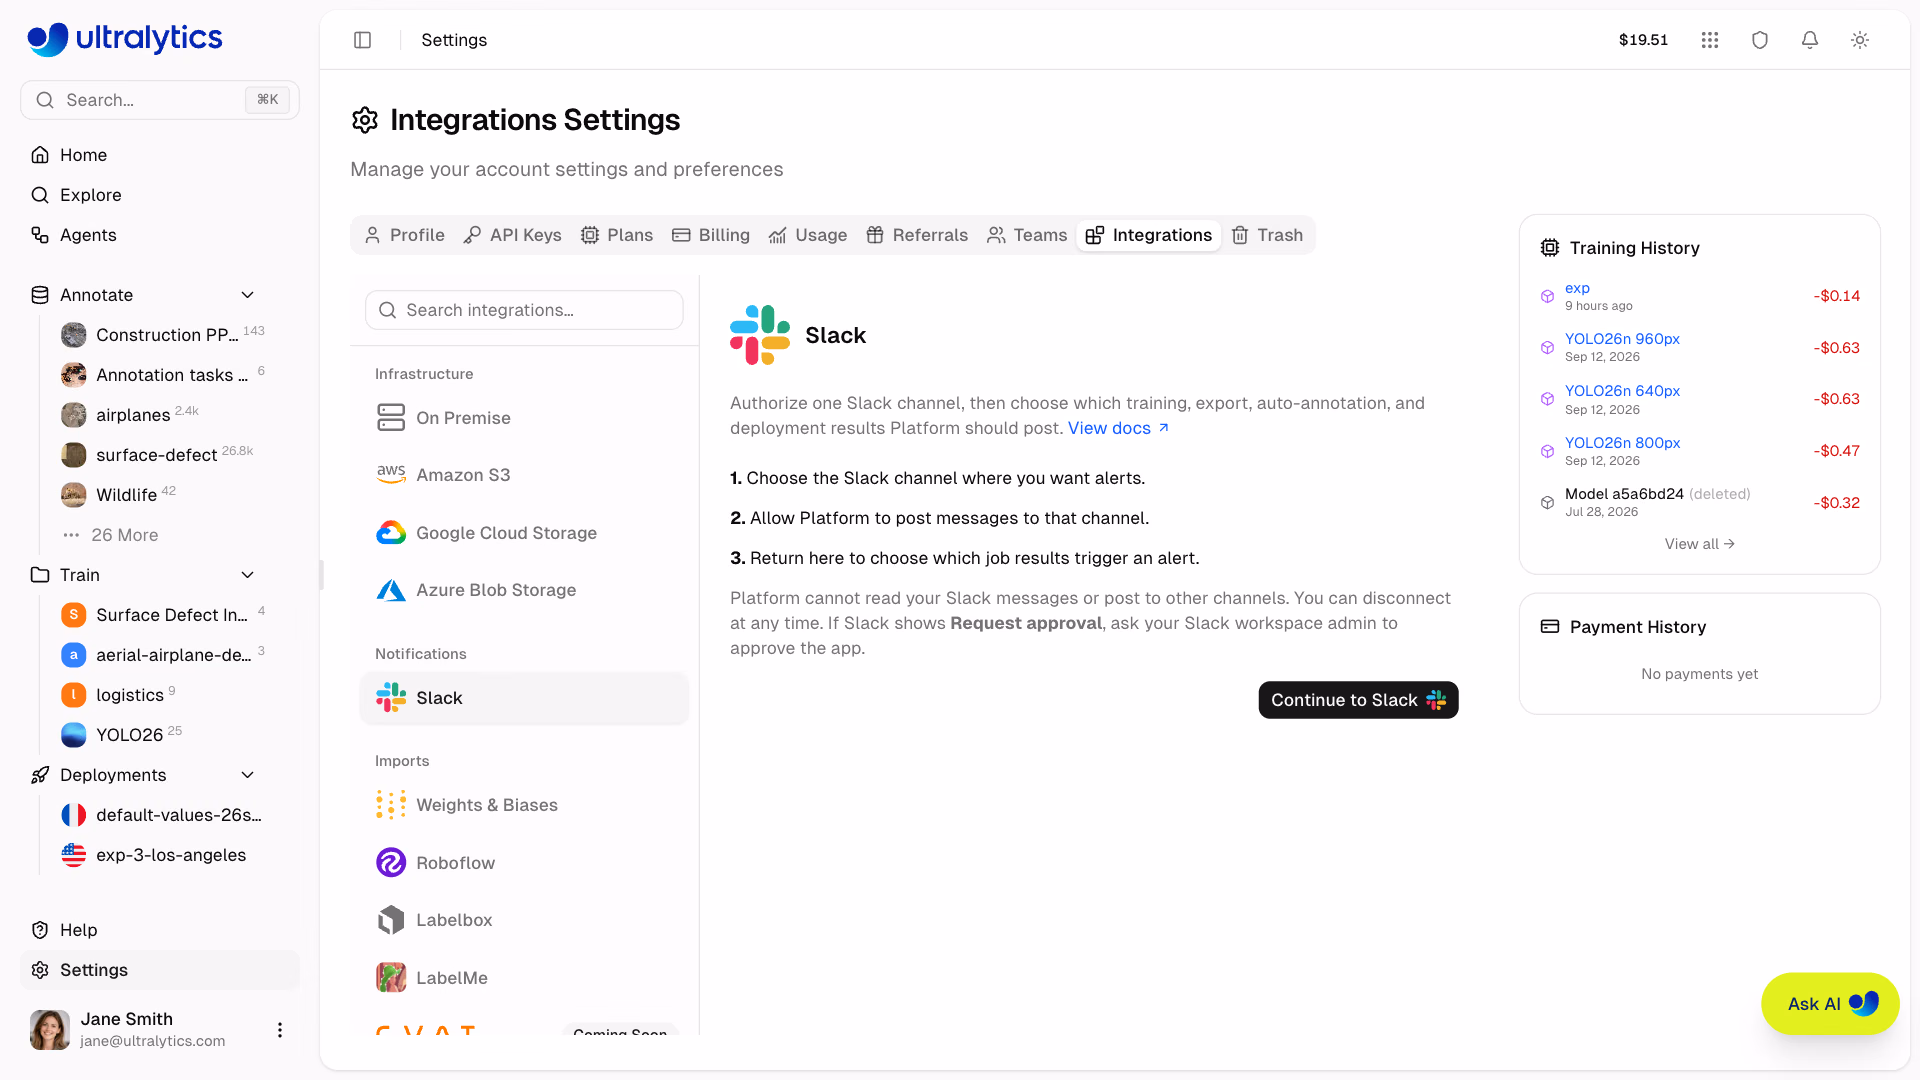Screen dimensions: 1920x1080
Task: Open the exp-3-los-angeles deployment
Action: pos(171,855)
